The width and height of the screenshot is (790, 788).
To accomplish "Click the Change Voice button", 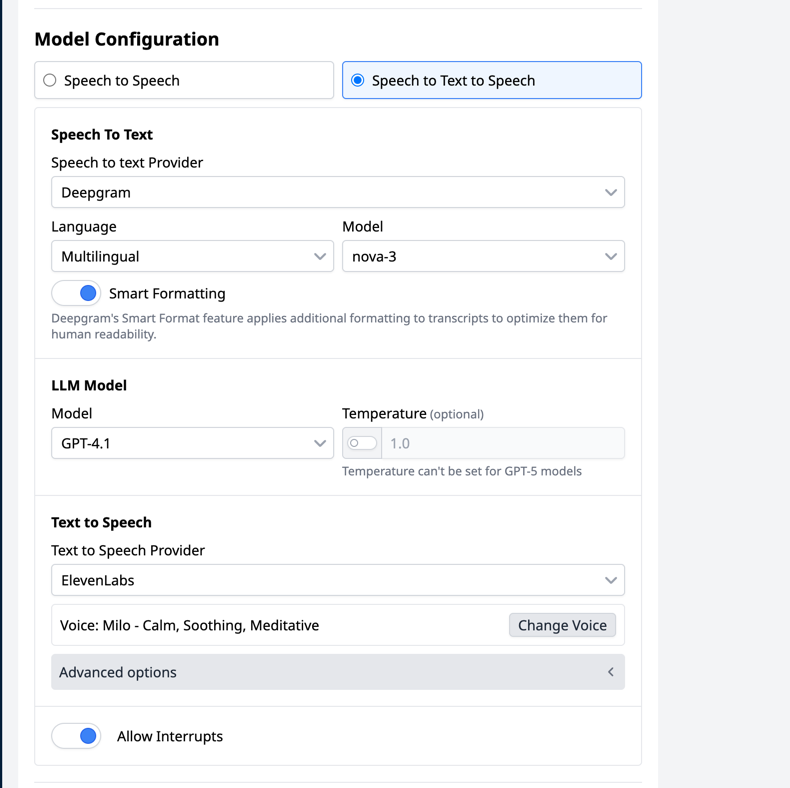I will (x=562, y=625).
